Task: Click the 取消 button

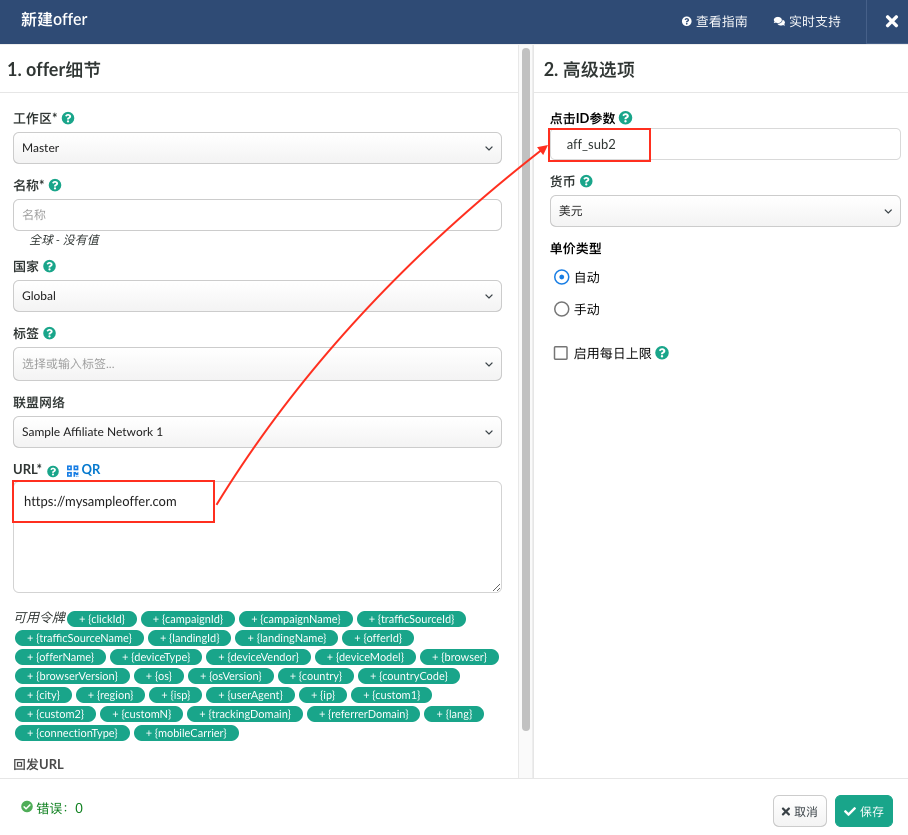Action: pyautogui.click(x=799, y=811)
